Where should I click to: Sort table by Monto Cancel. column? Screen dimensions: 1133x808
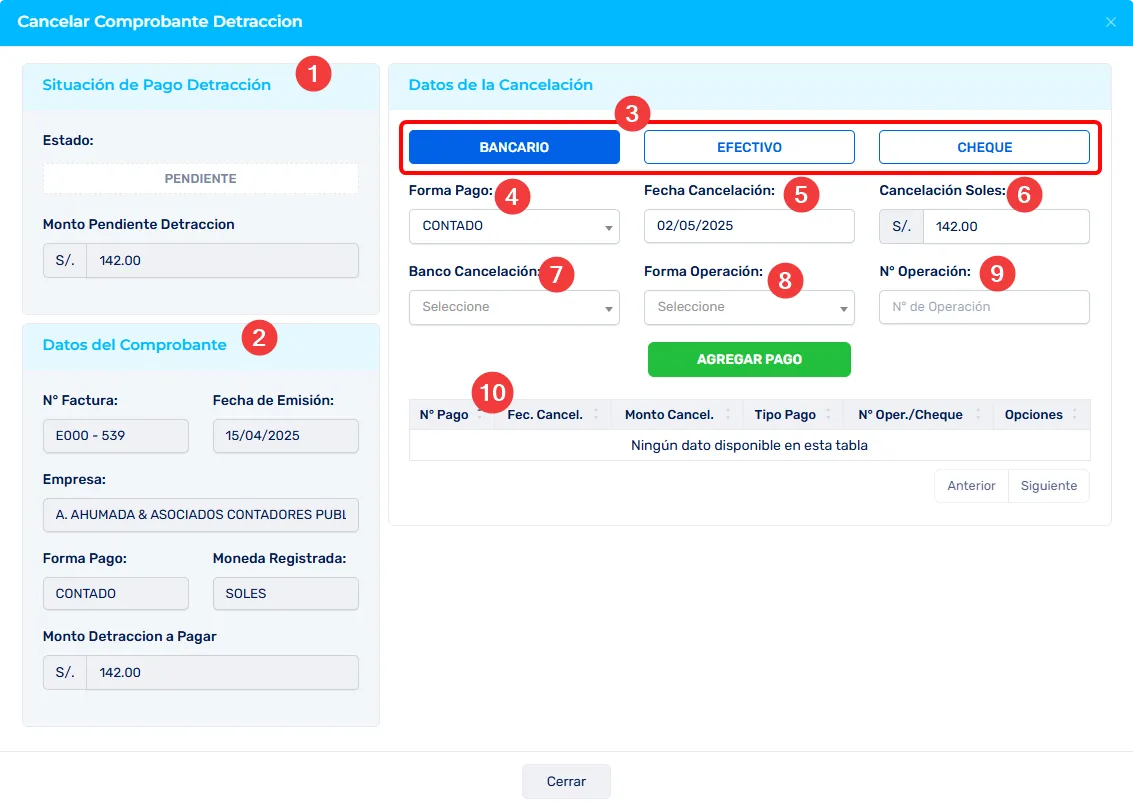point(669,415)
